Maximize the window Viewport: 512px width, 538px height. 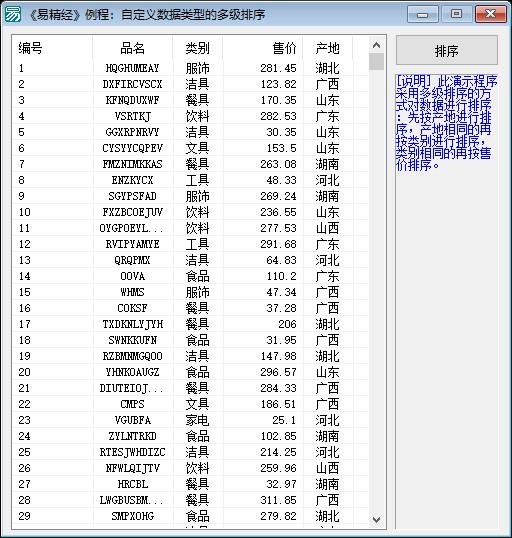pos(456,14)
